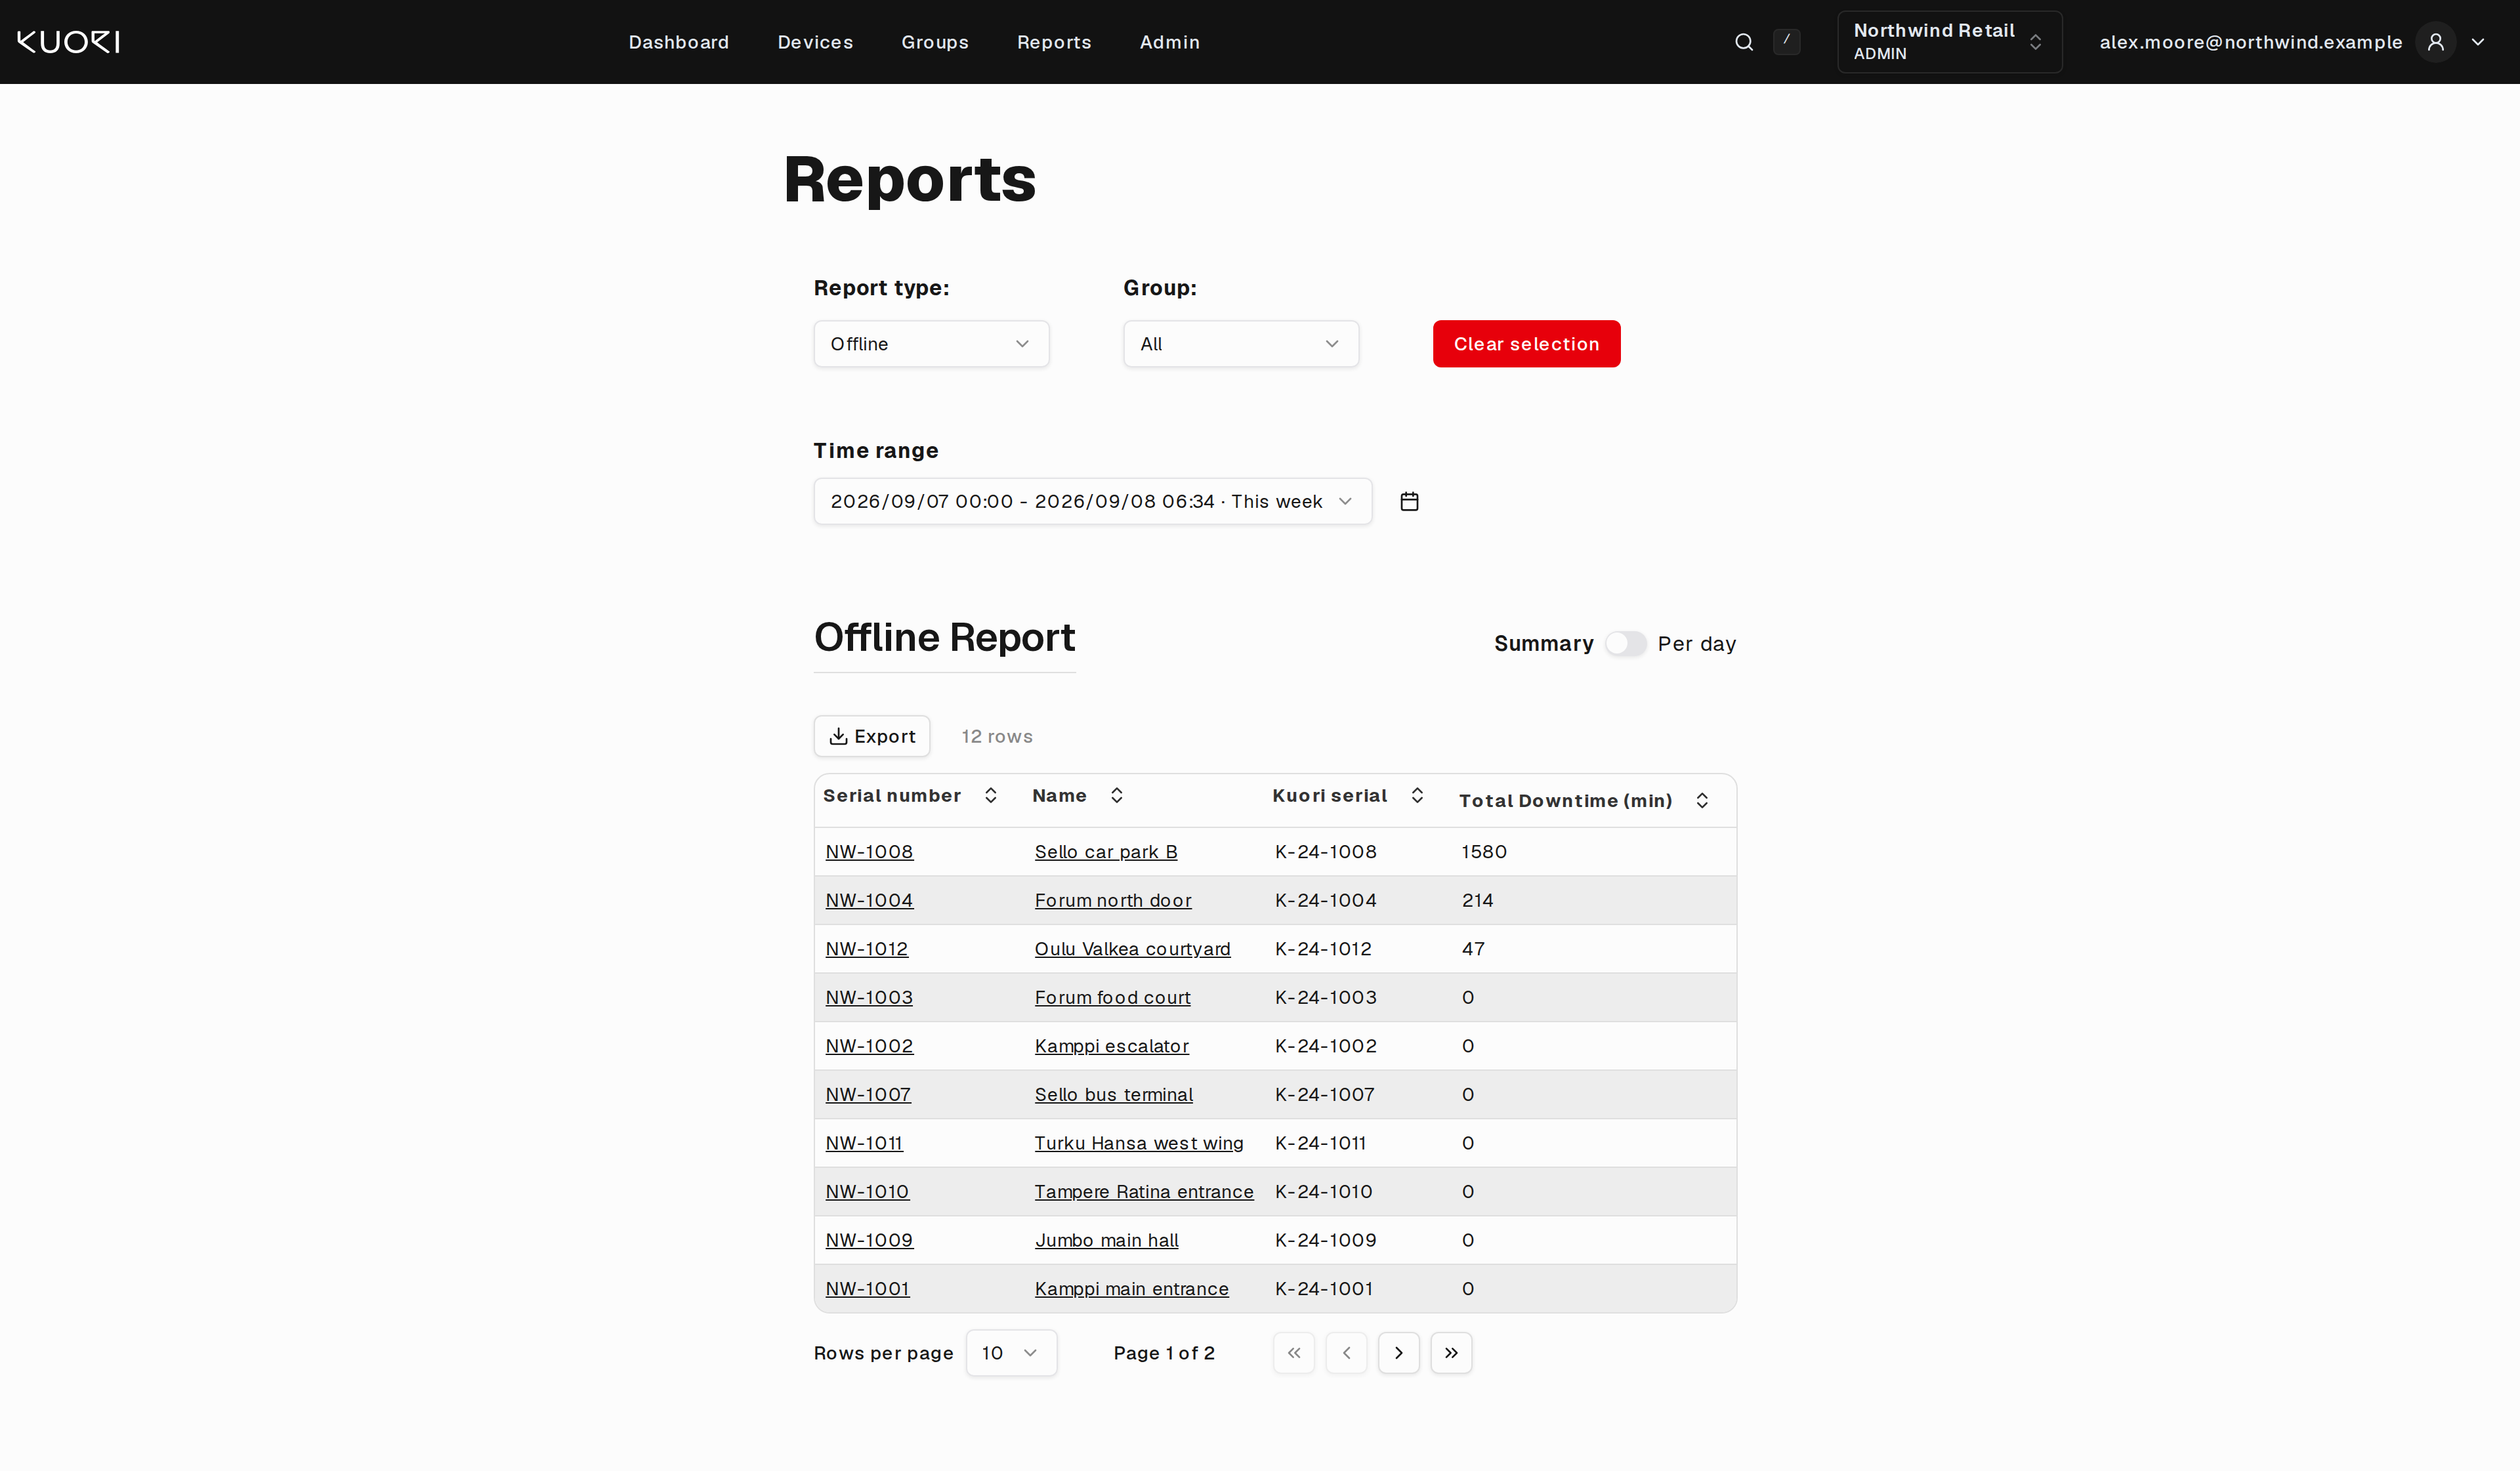This screenshot has height=1471, width=2520.
Task: Open Kamppi escalator link
Action: [1111, 1046]
